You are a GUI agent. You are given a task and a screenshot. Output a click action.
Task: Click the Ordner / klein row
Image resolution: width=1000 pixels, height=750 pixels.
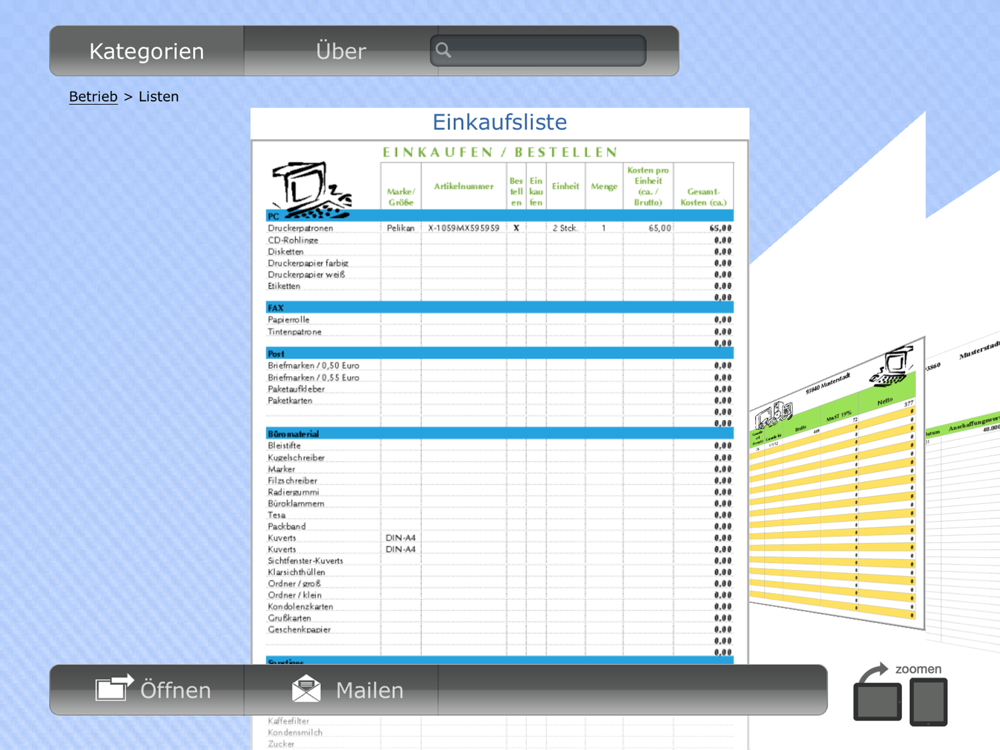(x=499, y=596)
